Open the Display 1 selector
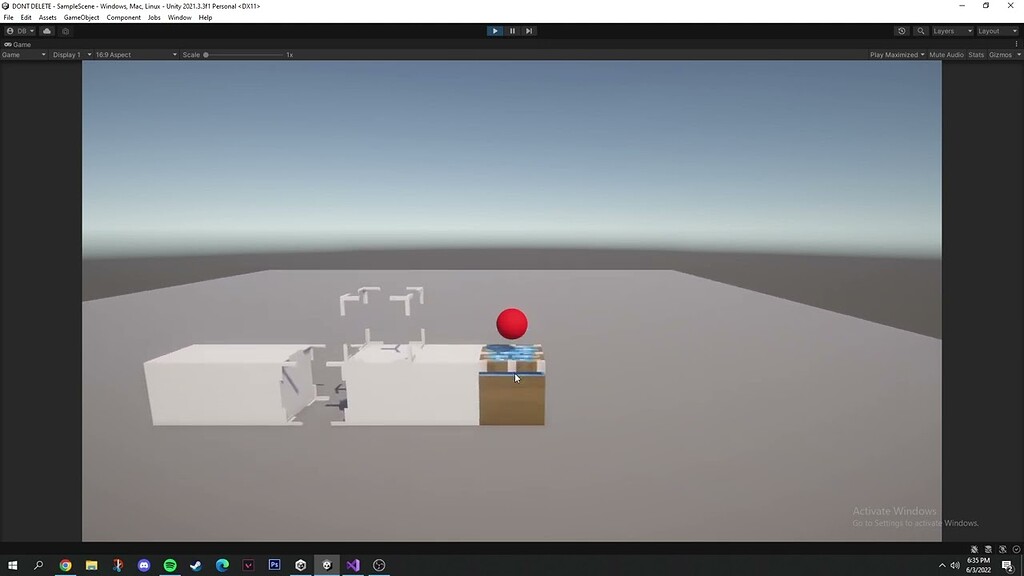This screenshot has width=1024, height=576. (x=68, y=54)
